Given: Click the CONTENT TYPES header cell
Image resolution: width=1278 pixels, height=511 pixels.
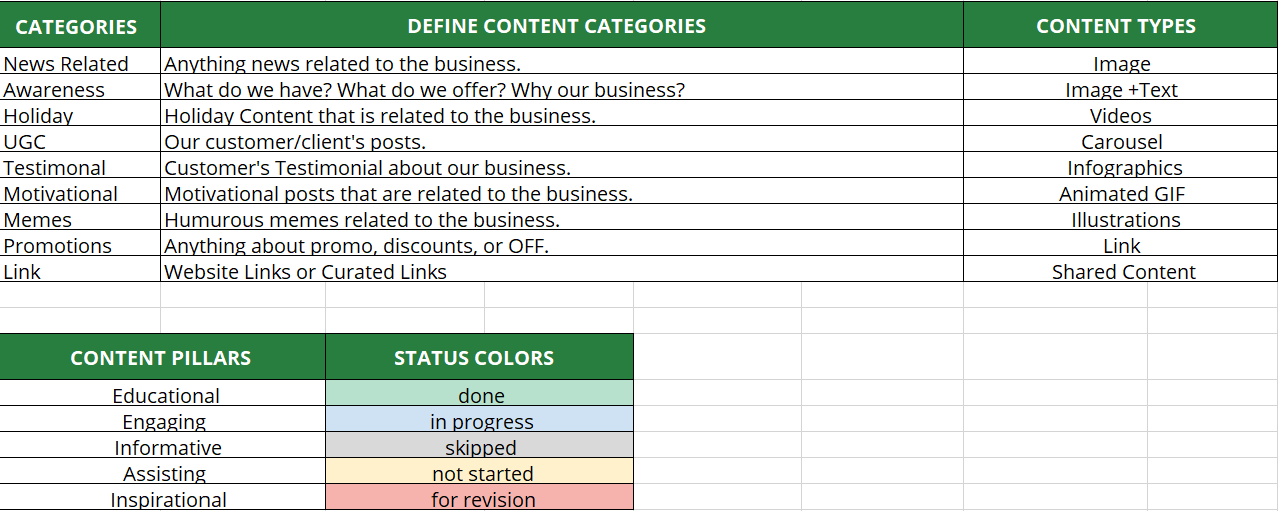Looking at the screenshot, I should click(1115, 26).
